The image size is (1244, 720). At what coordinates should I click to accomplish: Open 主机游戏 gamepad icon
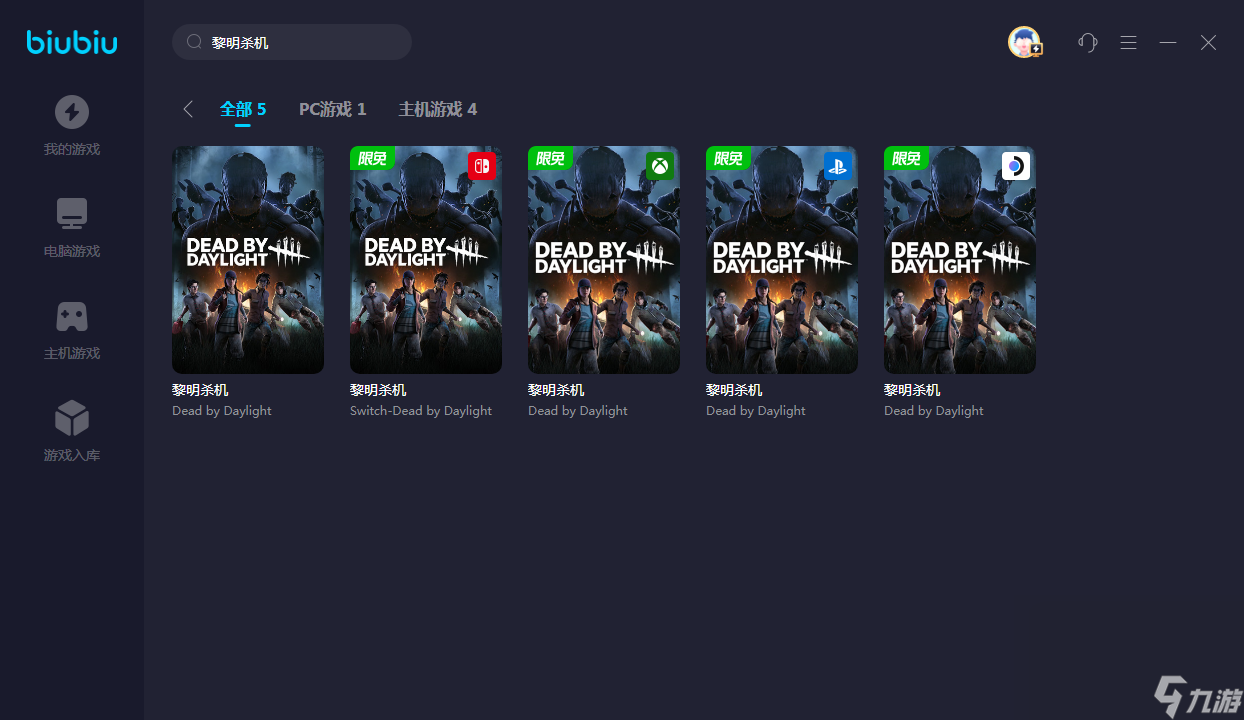[72, 316]
